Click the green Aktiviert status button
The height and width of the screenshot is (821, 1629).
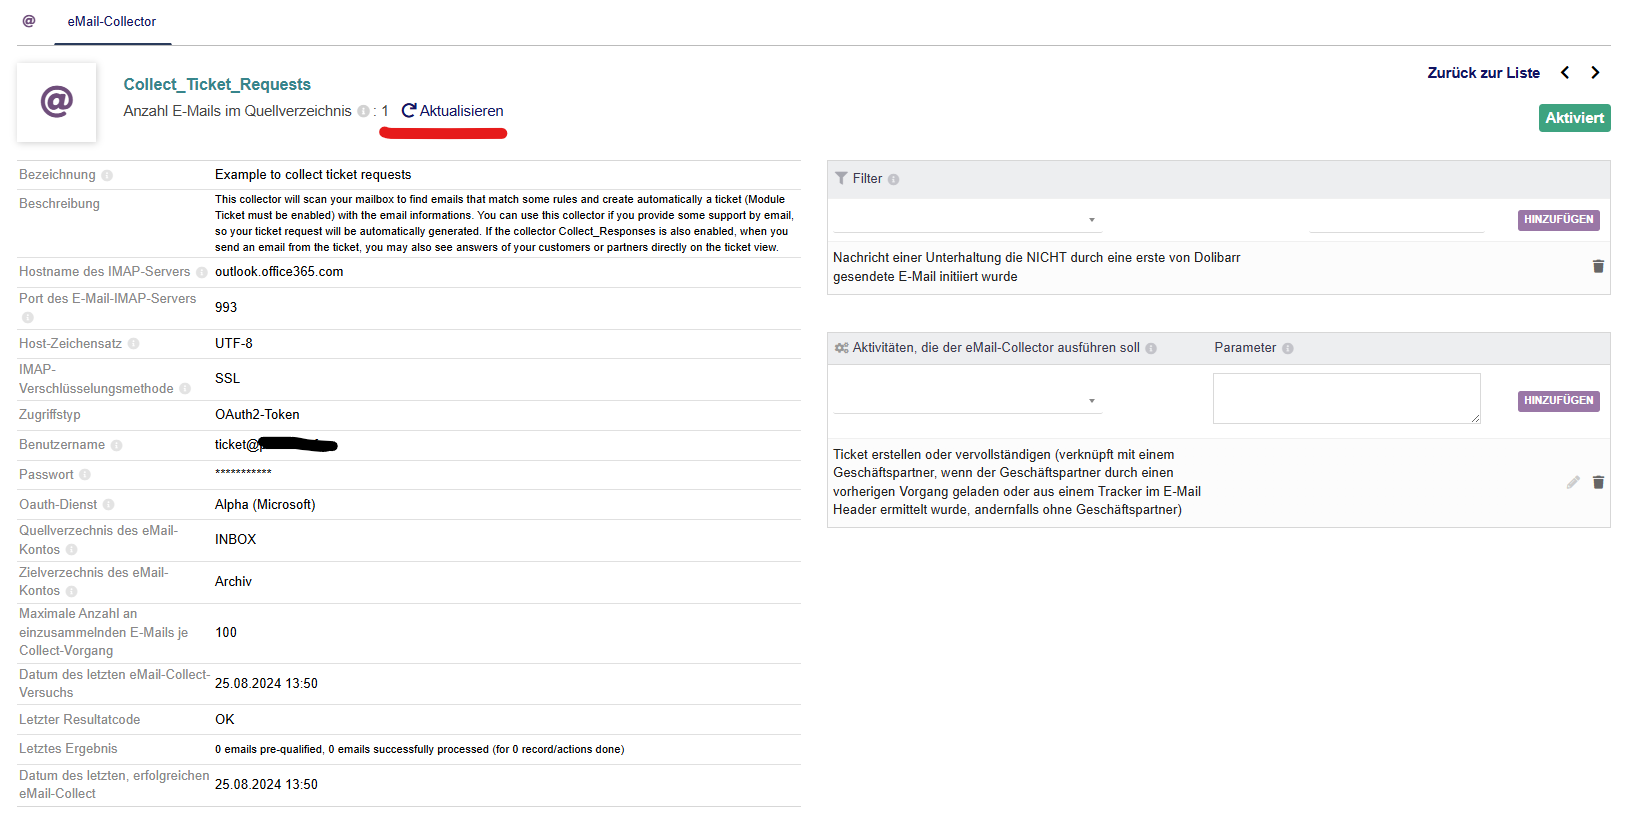pos(1574,118)
